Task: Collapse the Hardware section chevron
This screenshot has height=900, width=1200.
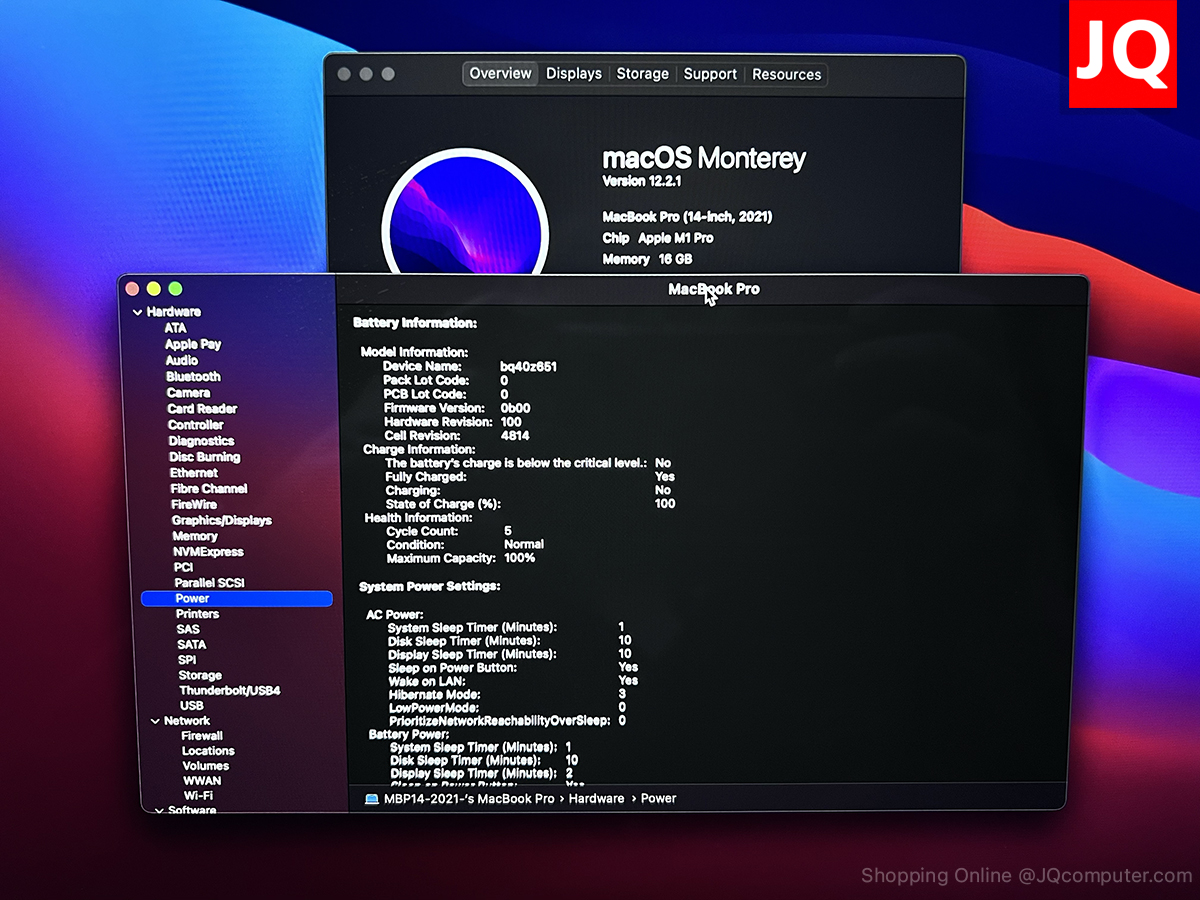Action: click(137, 312)
